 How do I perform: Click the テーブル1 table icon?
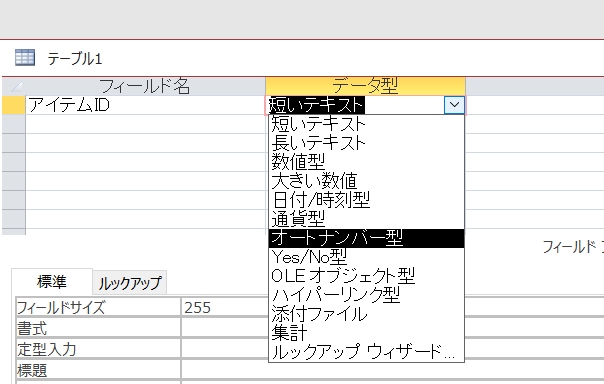(25, 58)
